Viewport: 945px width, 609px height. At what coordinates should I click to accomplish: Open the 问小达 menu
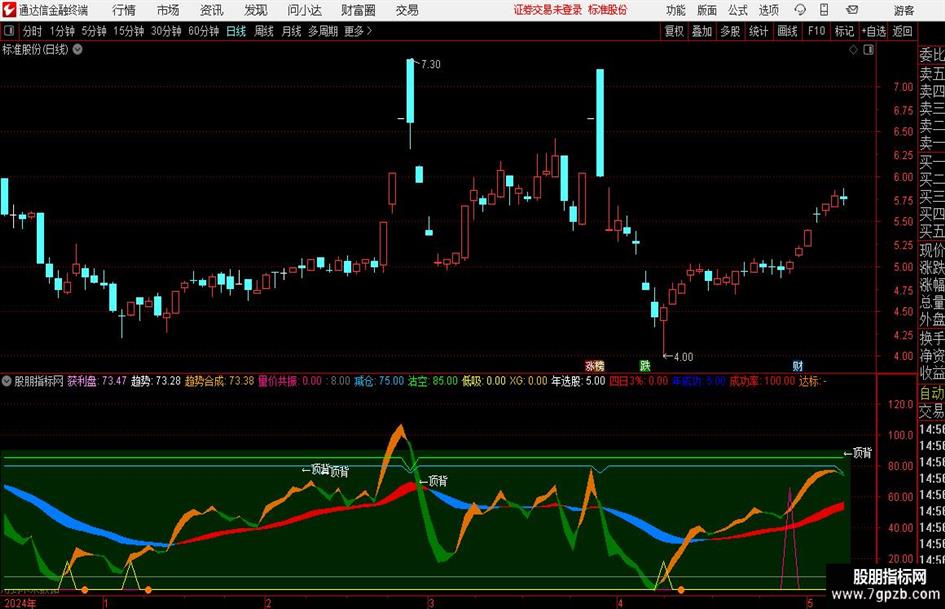(304, 10)
